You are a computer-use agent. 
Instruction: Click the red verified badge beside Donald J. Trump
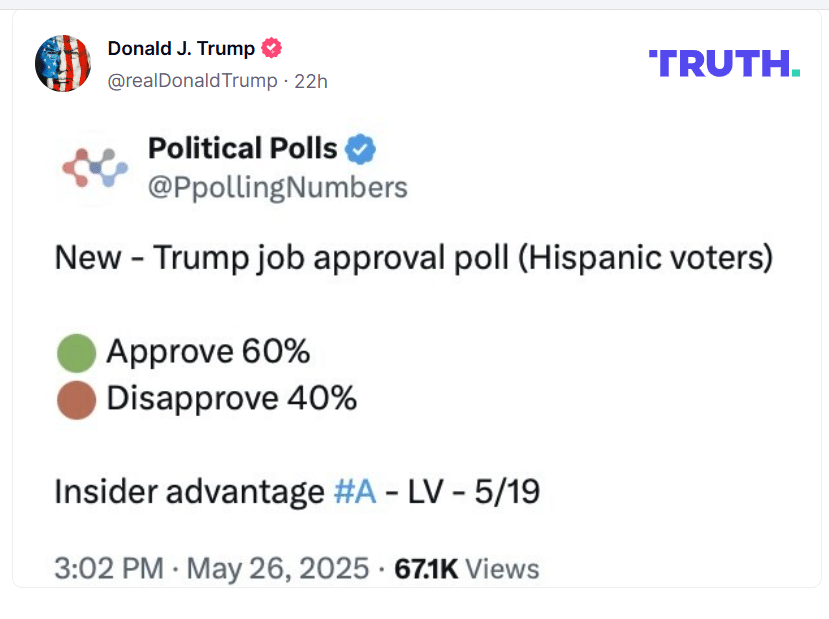tap(272, 48)
